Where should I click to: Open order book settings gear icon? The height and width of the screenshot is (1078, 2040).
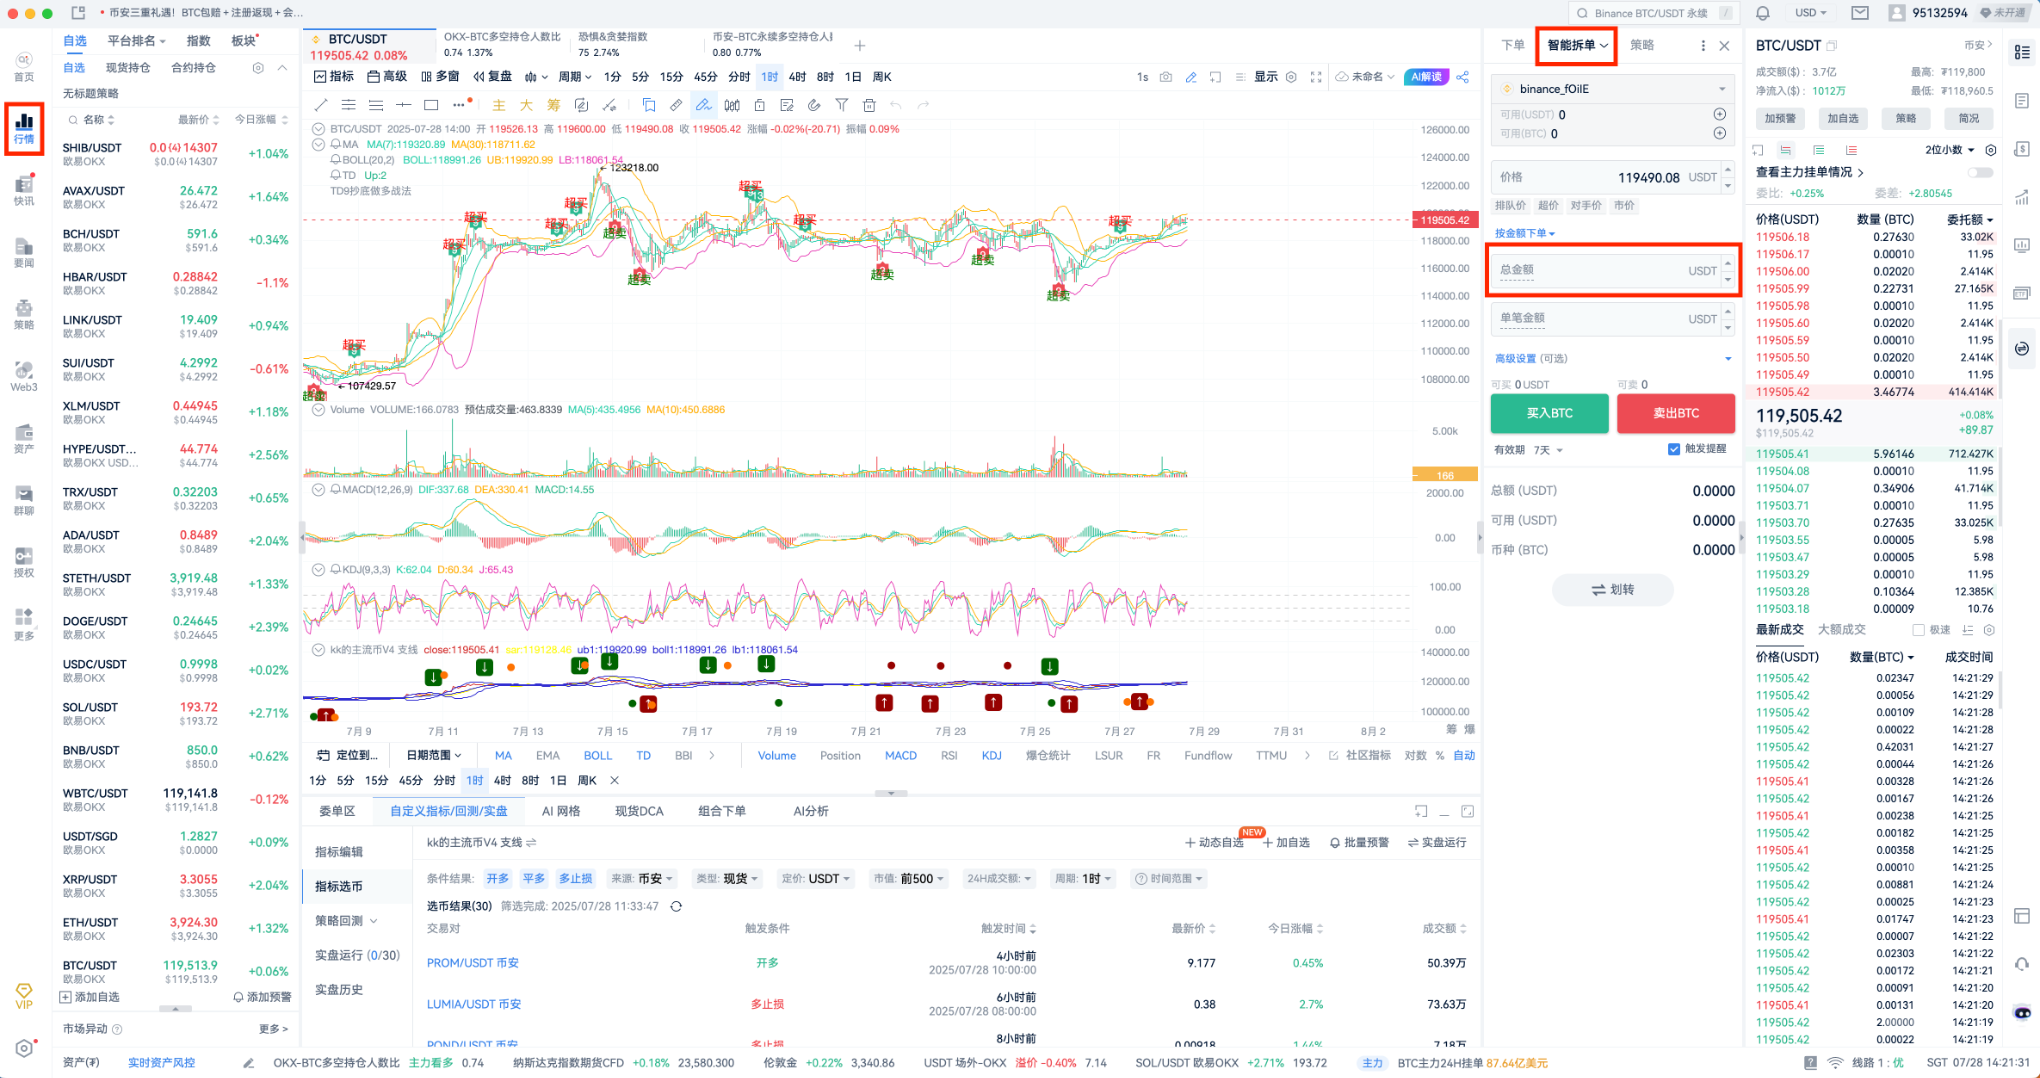tap(1991, 150)
